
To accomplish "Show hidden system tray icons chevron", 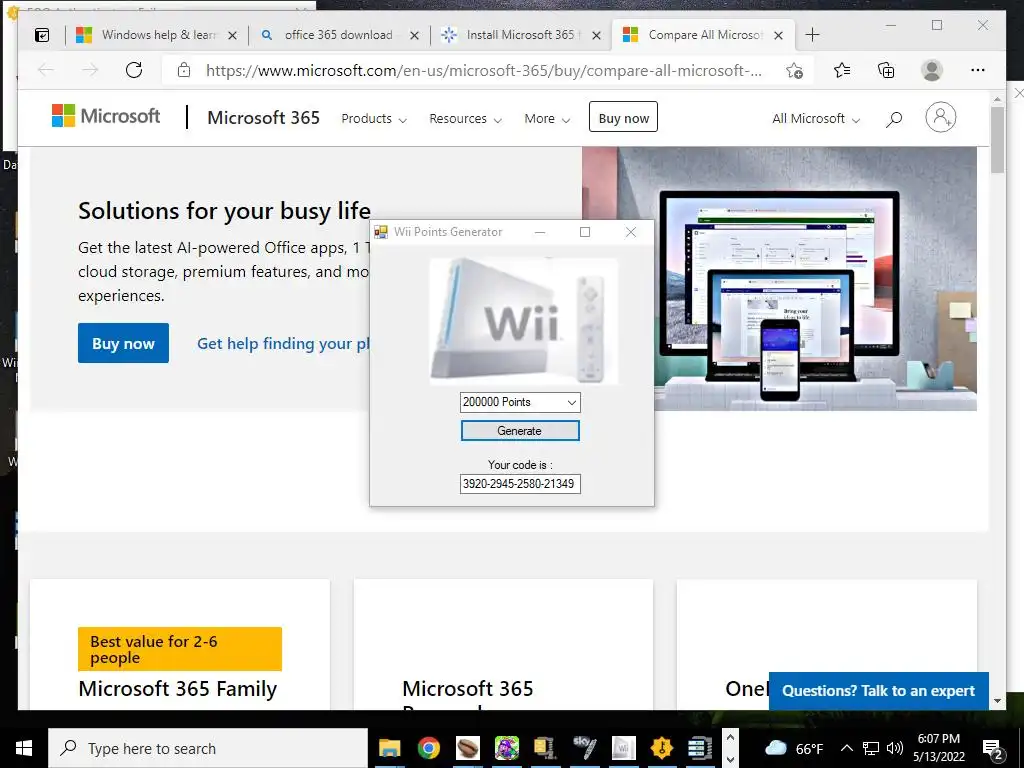I will coord(846,748).
